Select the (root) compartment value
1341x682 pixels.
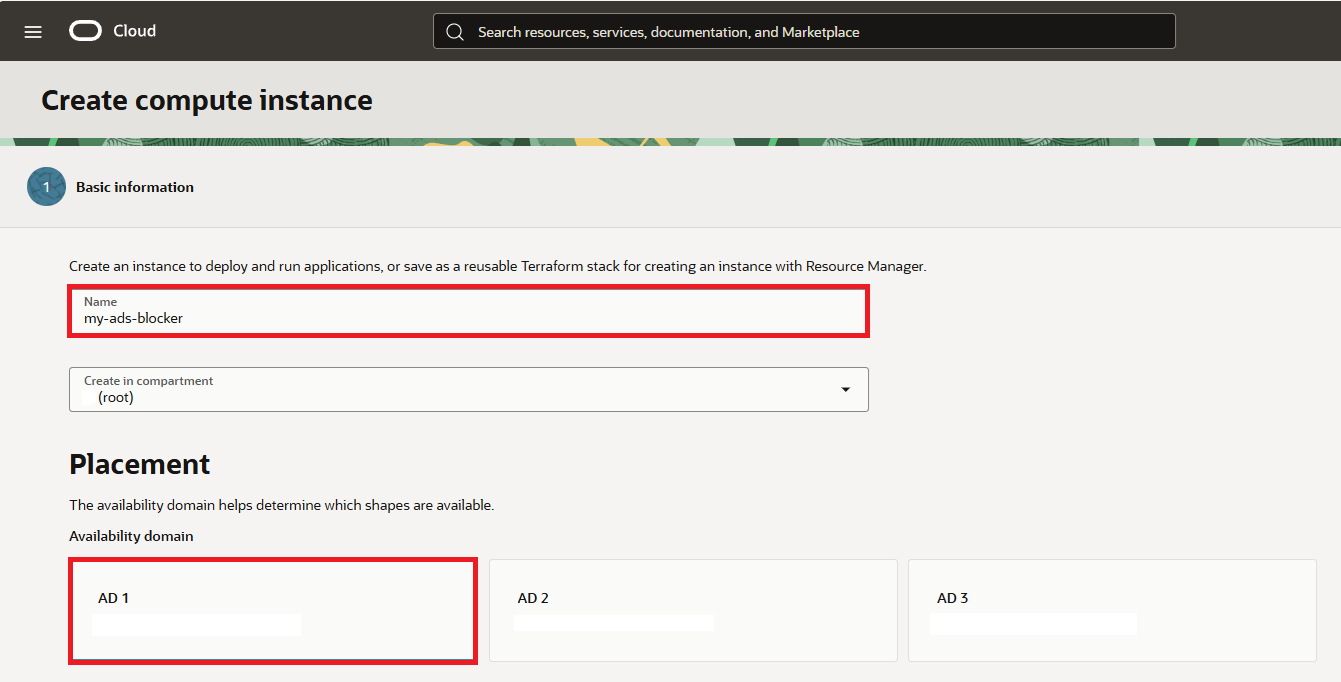[x=116, y=397]
